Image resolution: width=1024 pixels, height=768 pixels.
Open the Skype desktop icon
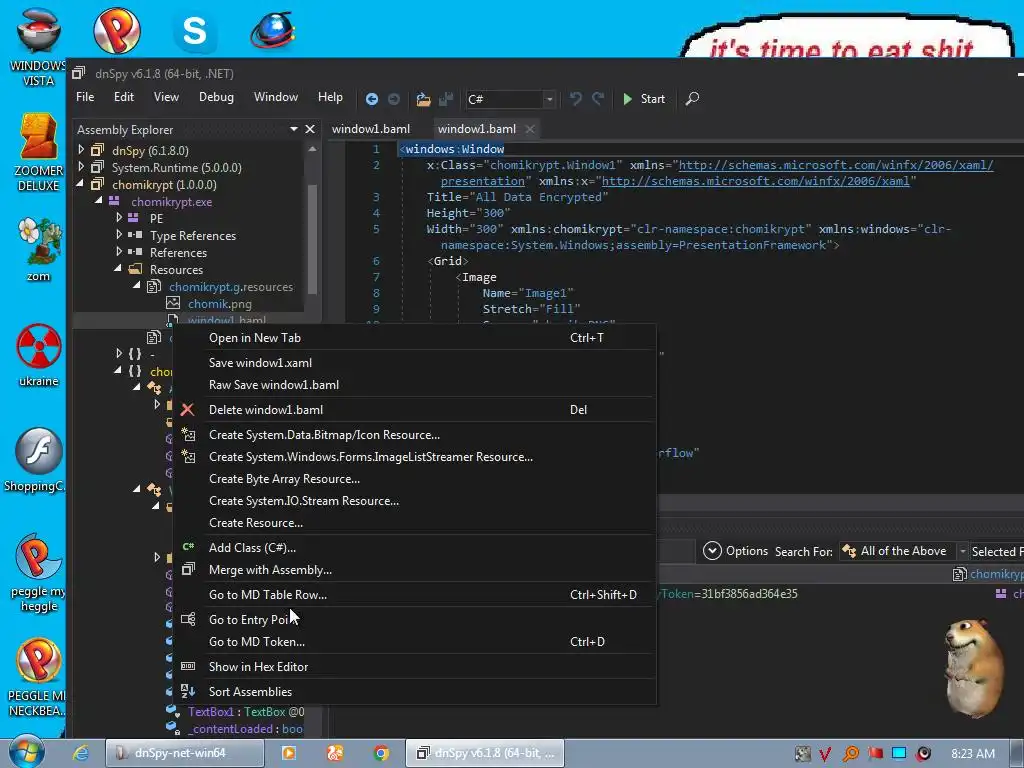(x=194, y=31)
